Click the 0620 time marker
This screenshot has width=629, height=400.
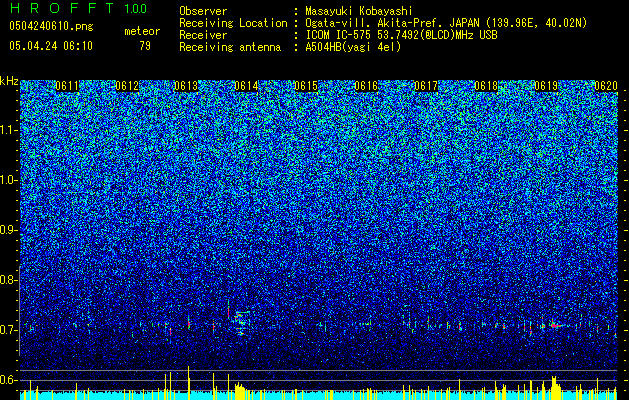(606, 86)
